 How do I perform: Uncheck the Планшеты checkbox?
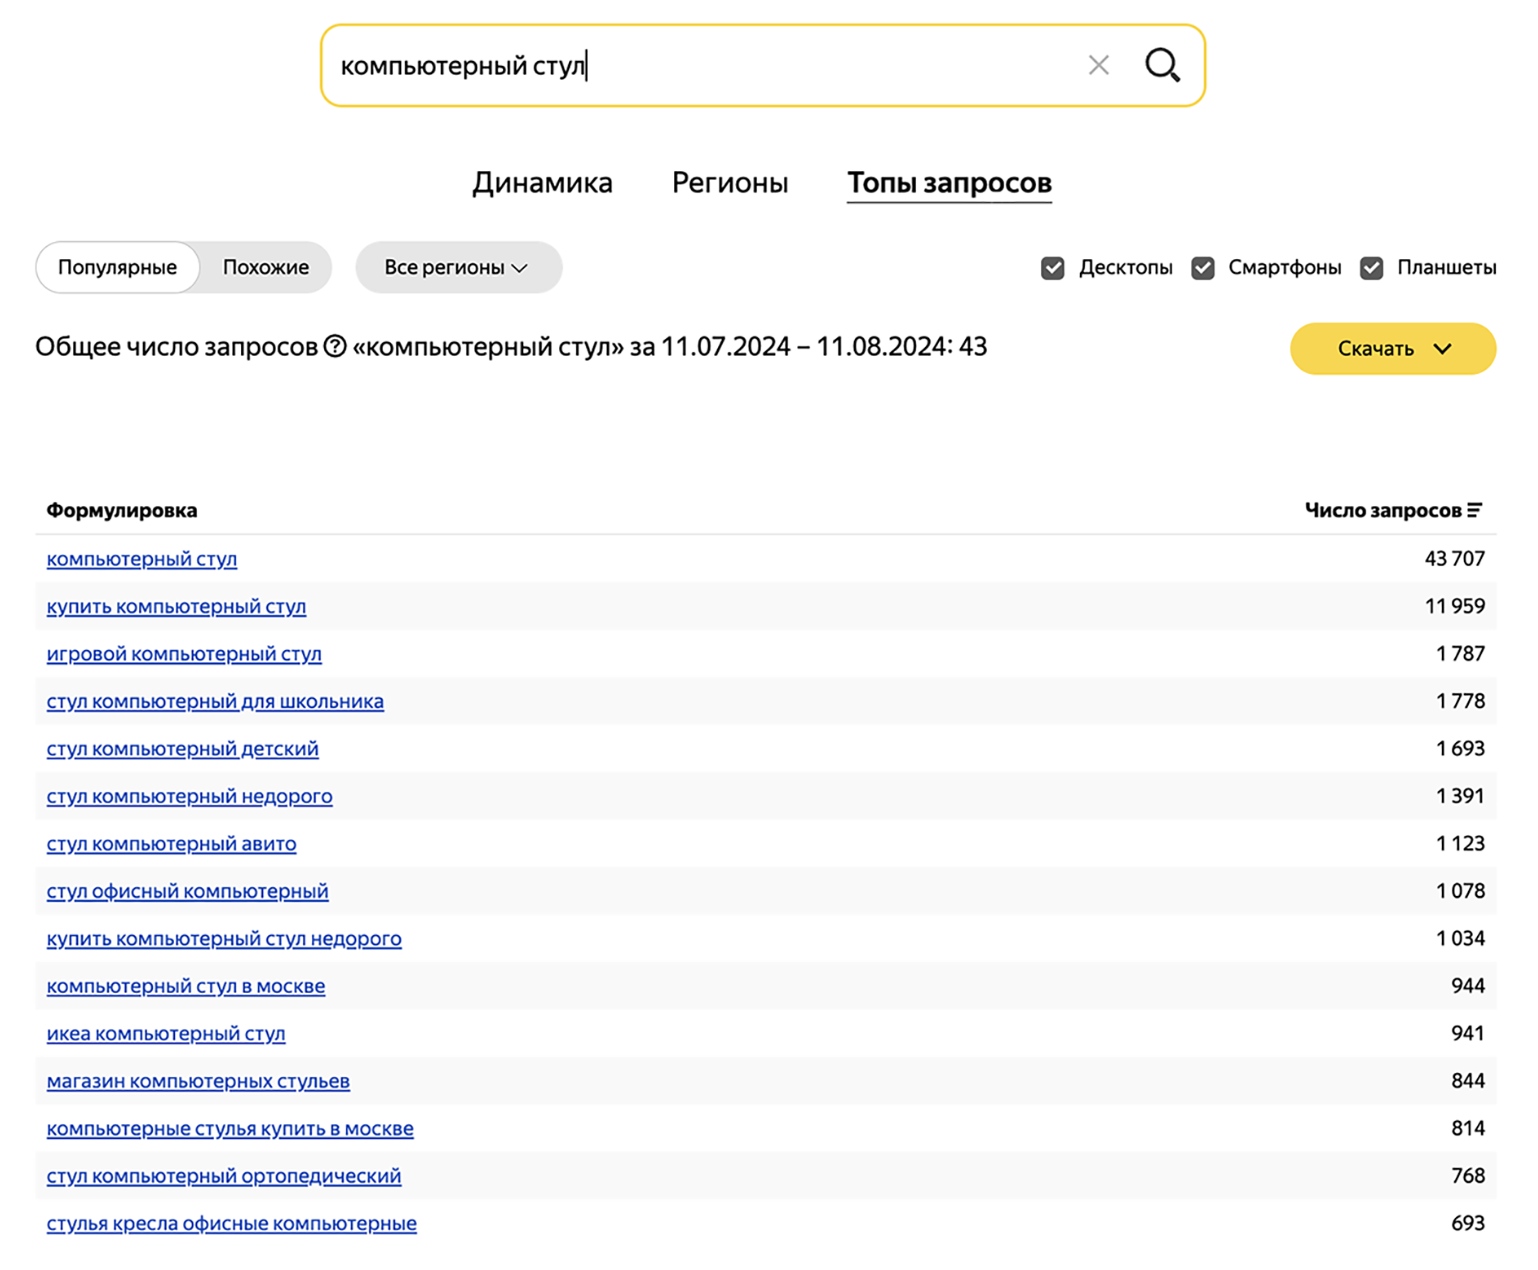[1371, 268]
